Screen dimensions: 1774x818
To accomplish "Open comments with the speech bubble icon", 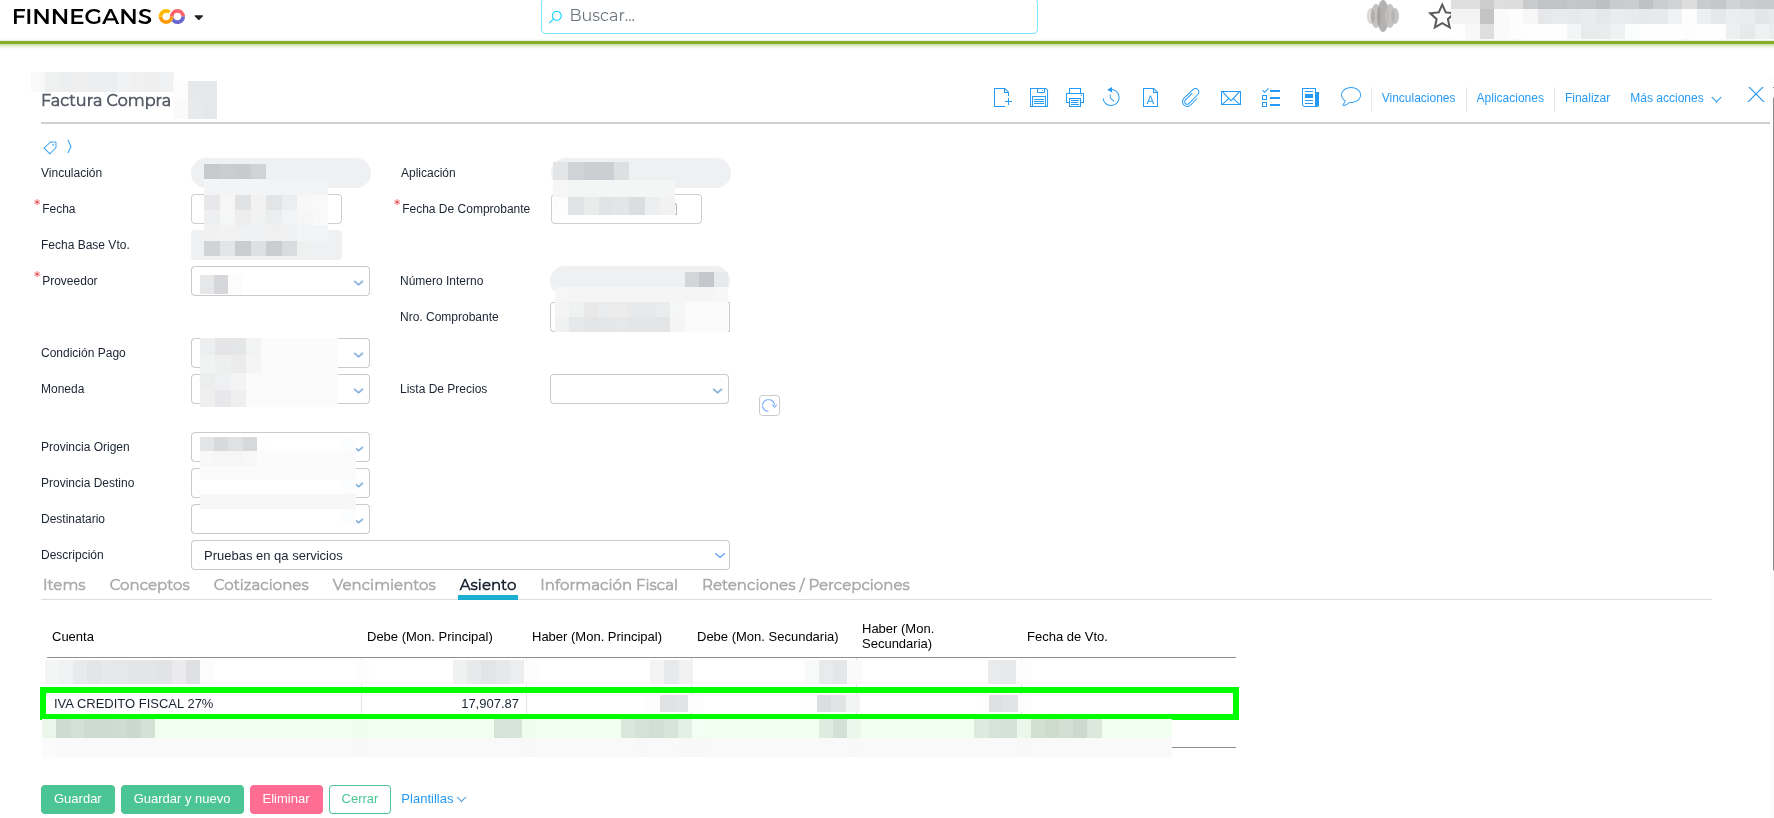I will click(x=1351, y=97).
